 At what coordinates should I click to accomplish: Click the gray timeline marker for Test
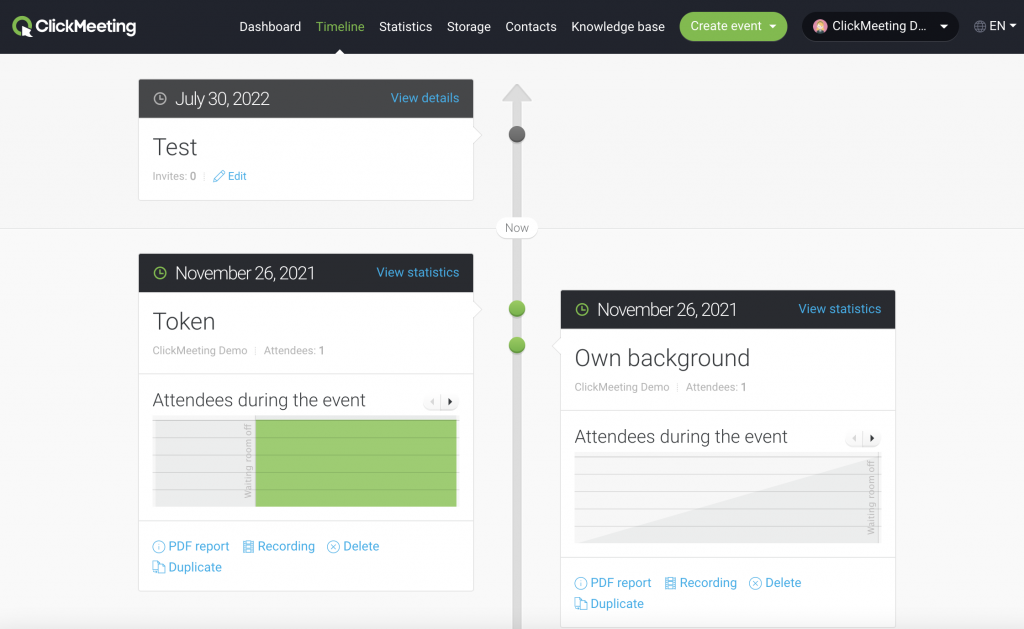517,135
